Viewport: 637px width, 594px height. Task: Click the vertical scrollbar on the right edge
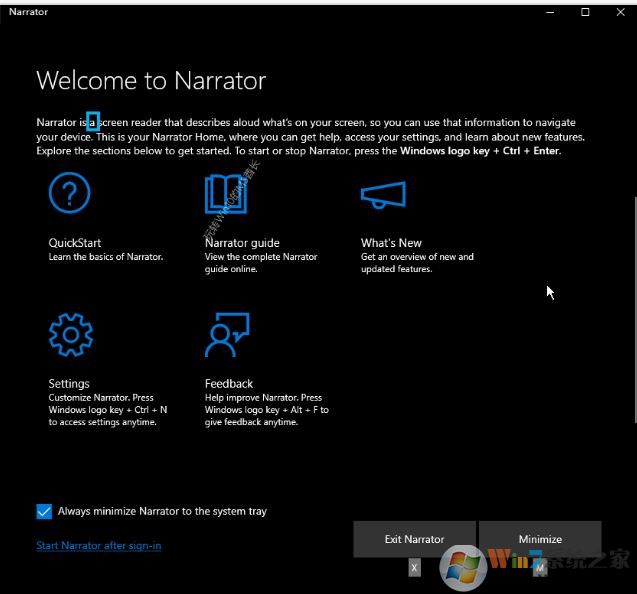pos(633,300)
